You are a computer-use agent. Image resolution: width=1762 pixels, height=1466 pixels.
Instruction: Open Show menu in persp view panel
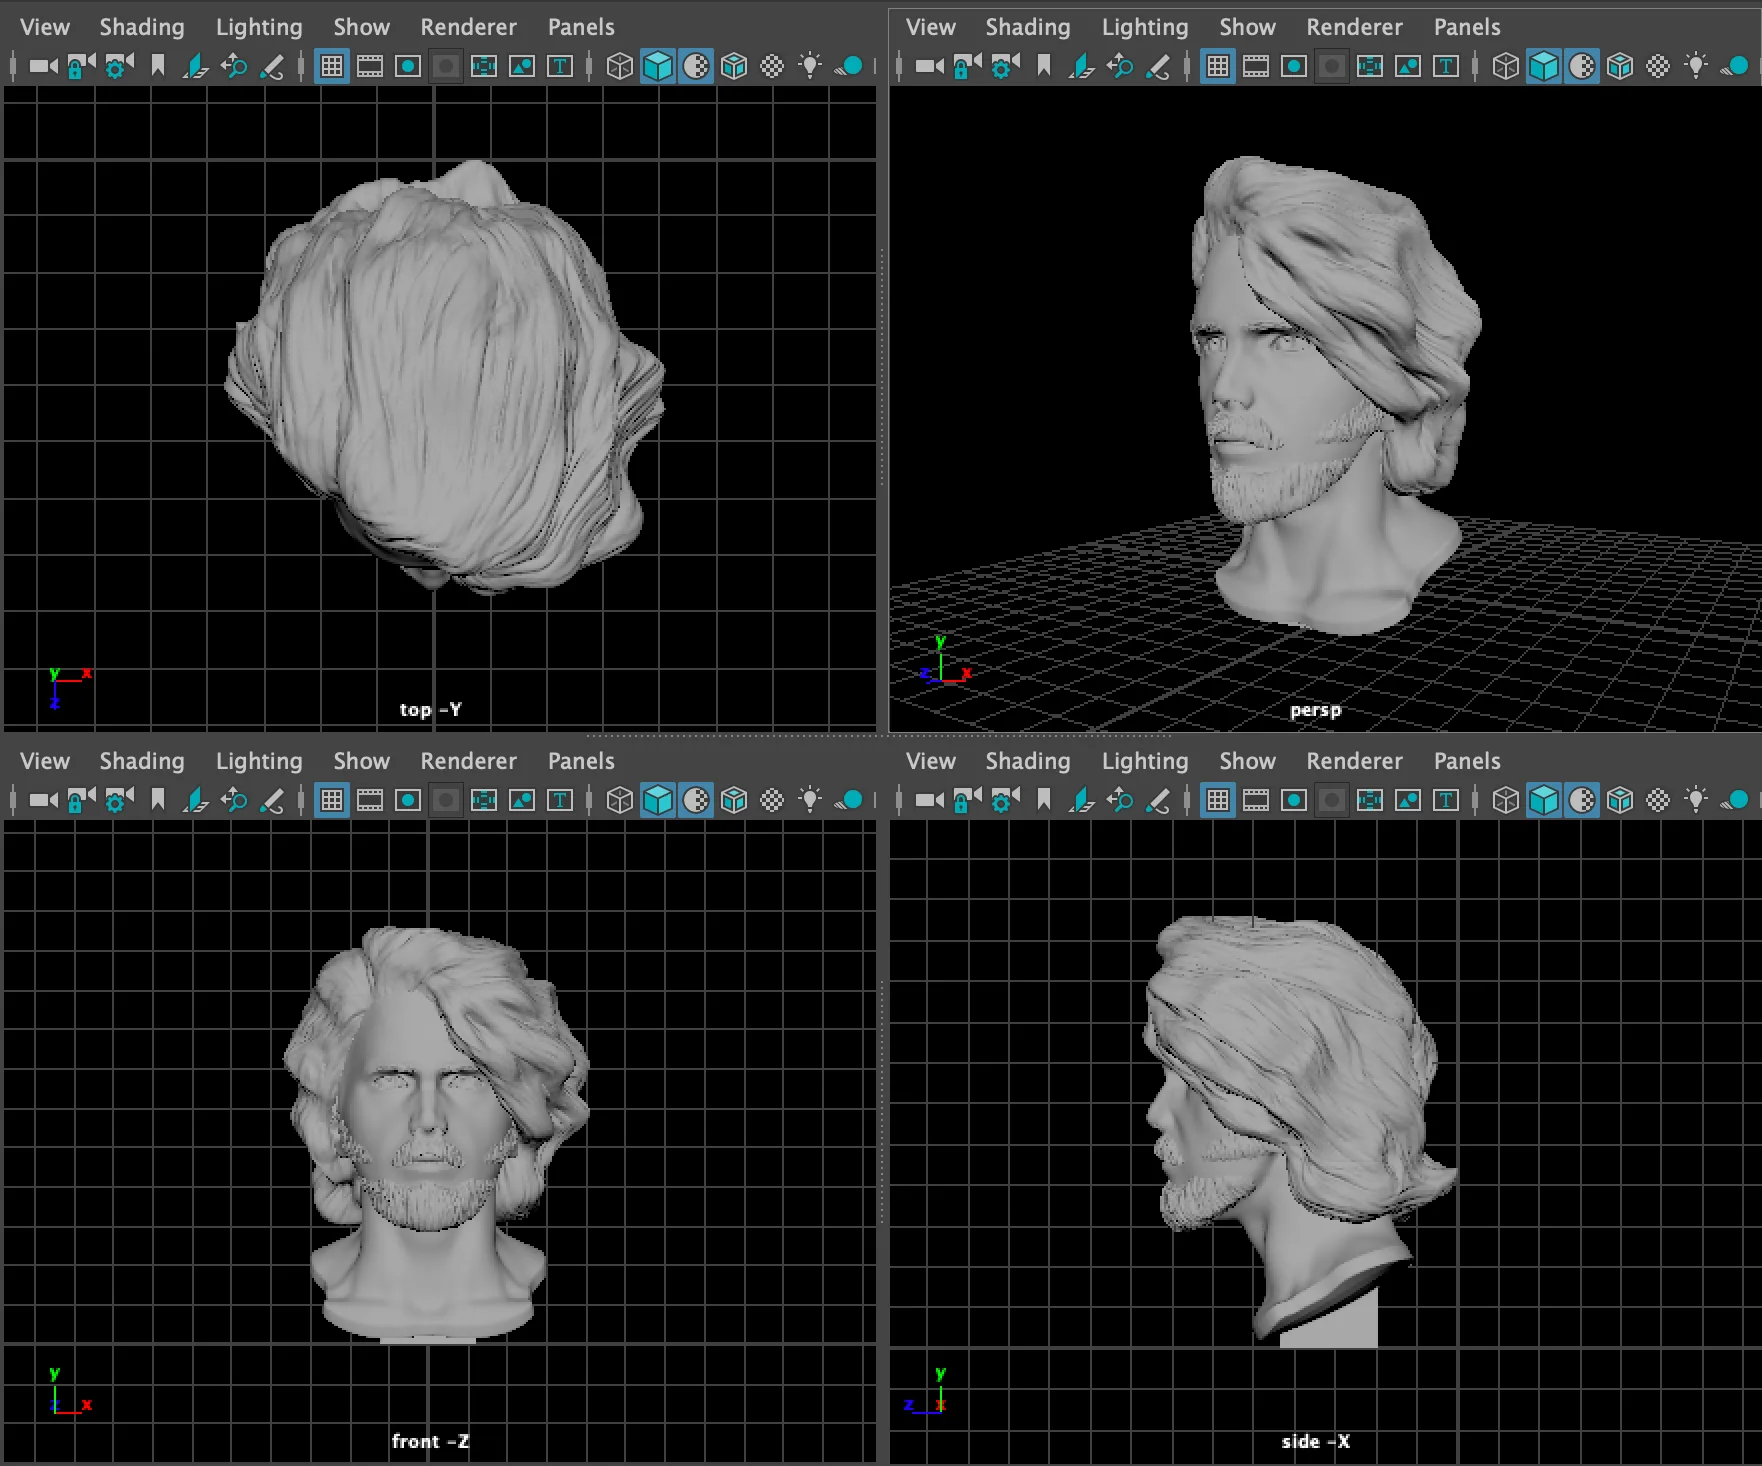click(1247, 27)
